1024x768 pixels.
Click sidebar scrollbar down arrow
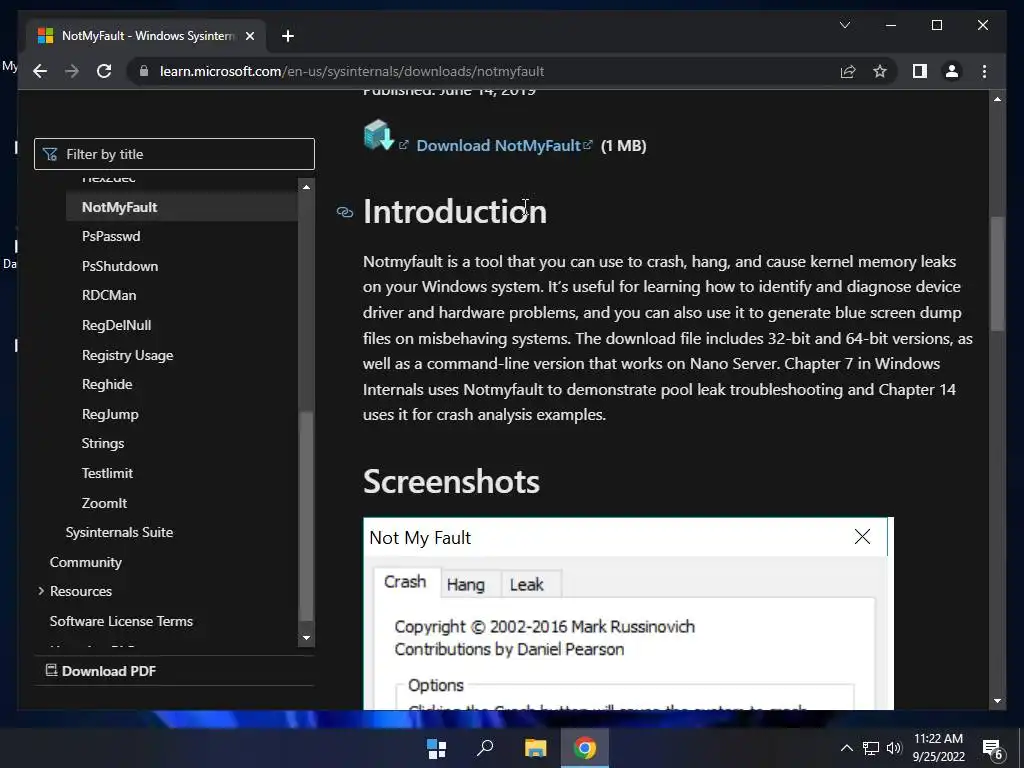click(x=306, y=638)
